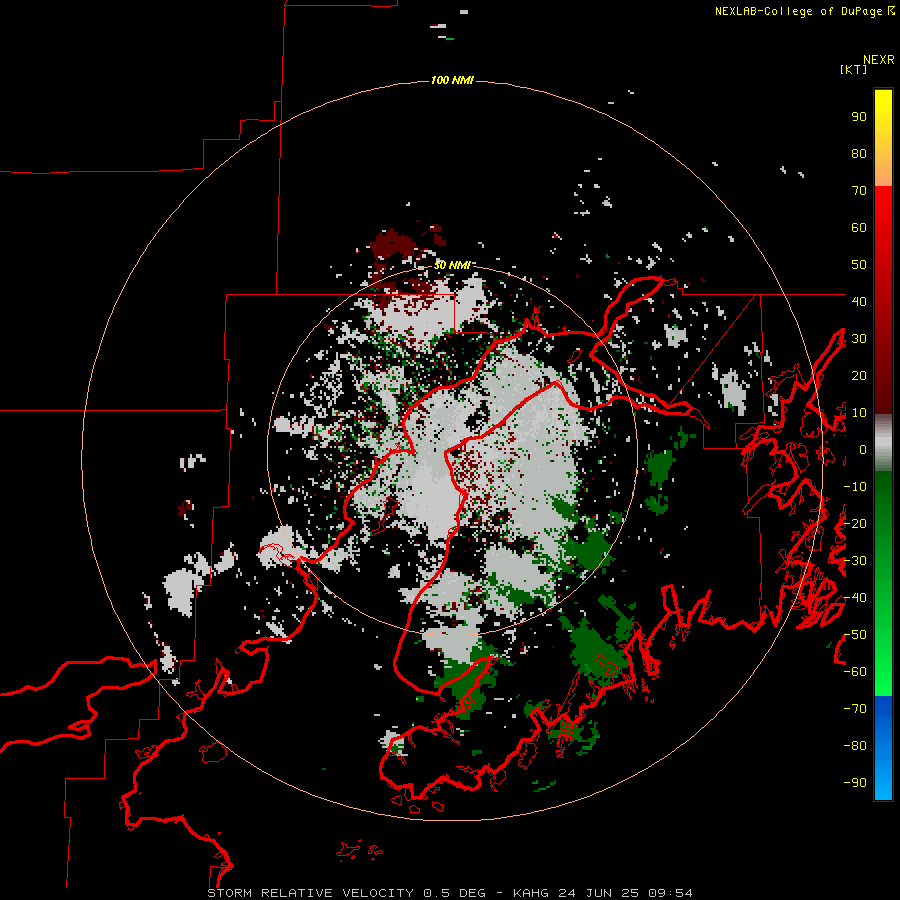Select the gray zero-velocity color bar segment
Image resolution: width=900 pixels, height=900 pixels.
tap(883, 443)
